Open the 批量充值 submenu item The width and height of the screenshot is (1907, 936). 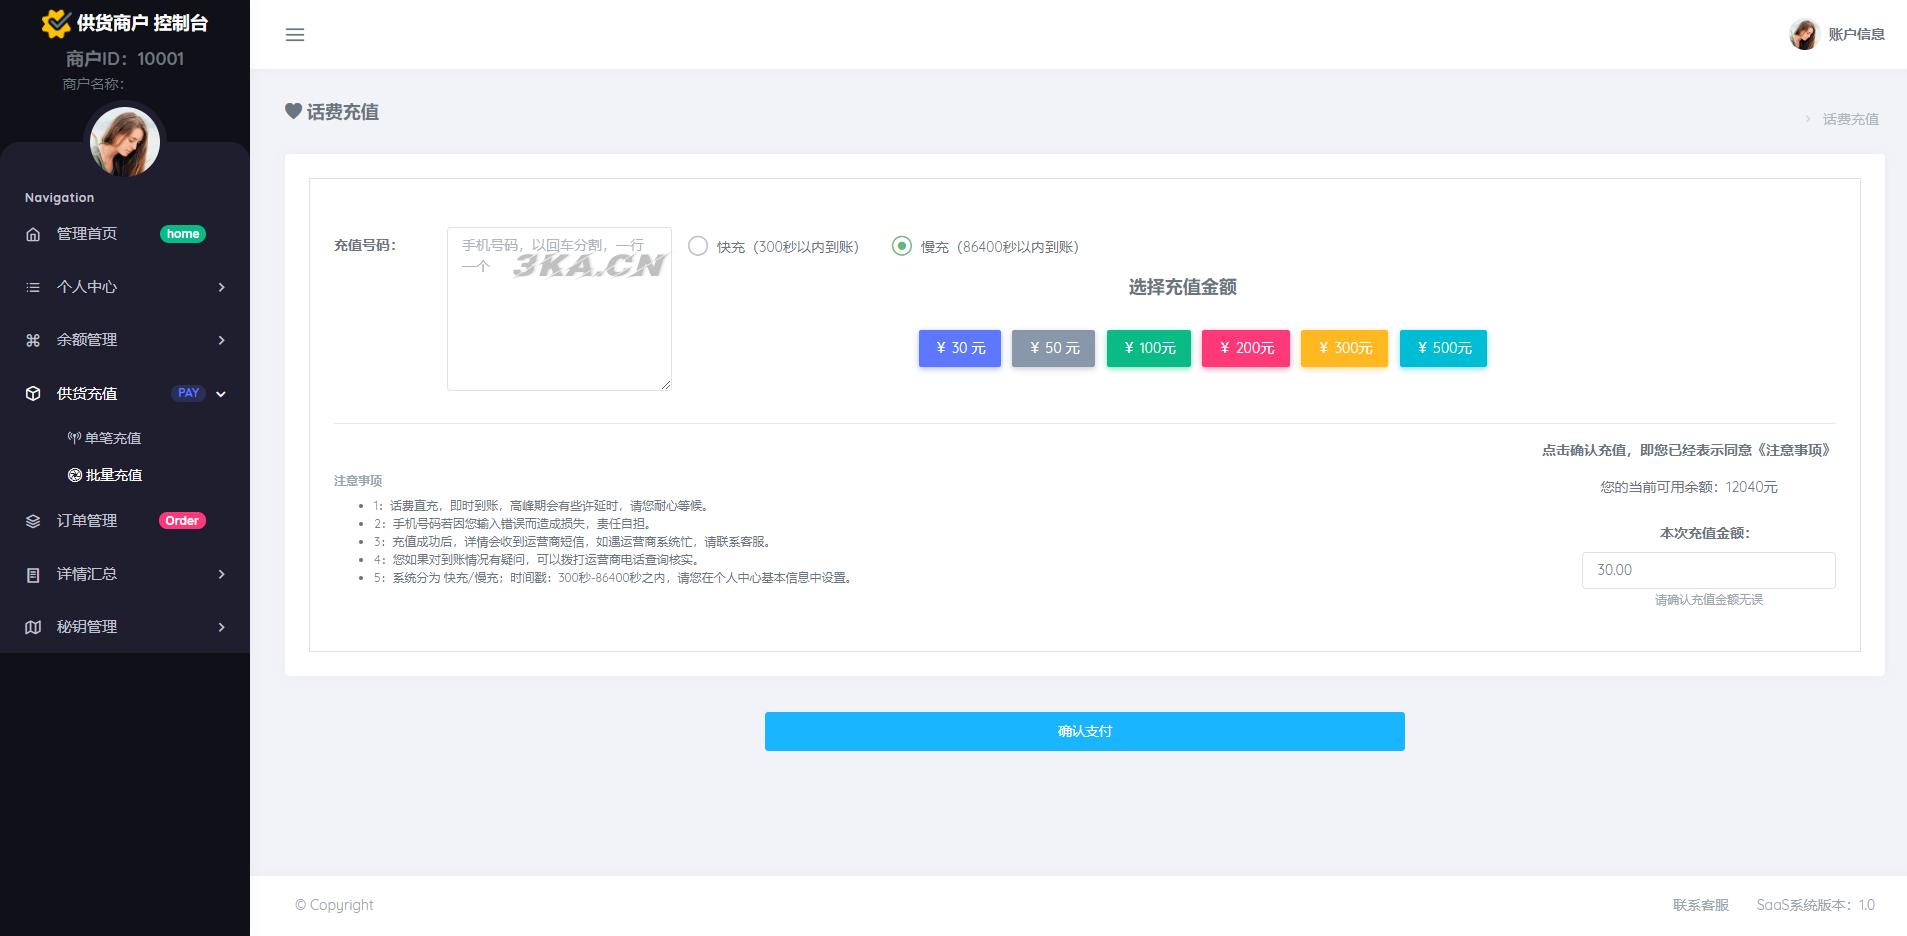click(x=113, y=475)
